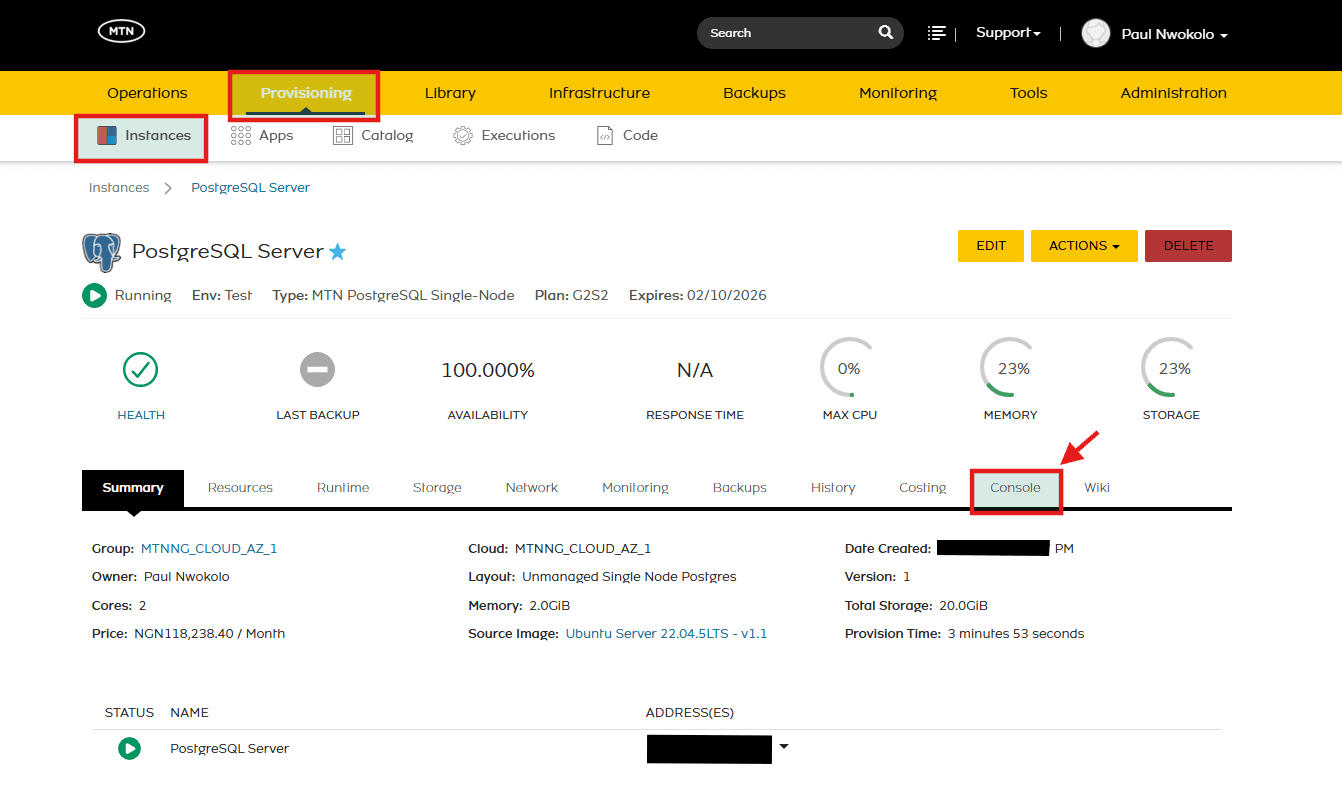Click the EDIT button
This screenshot has width=1342, height=789.
click(x=991, y=246)
